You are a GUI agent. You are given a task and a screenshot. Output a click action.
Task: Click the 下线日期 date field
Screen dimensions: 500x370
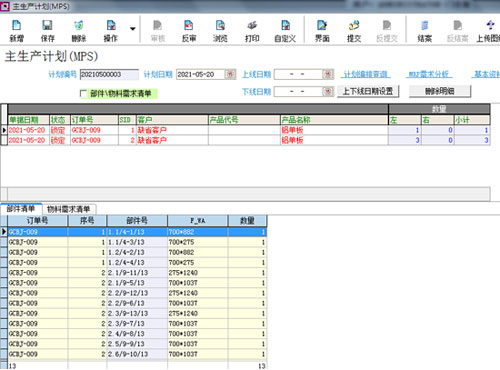(299, 91)
